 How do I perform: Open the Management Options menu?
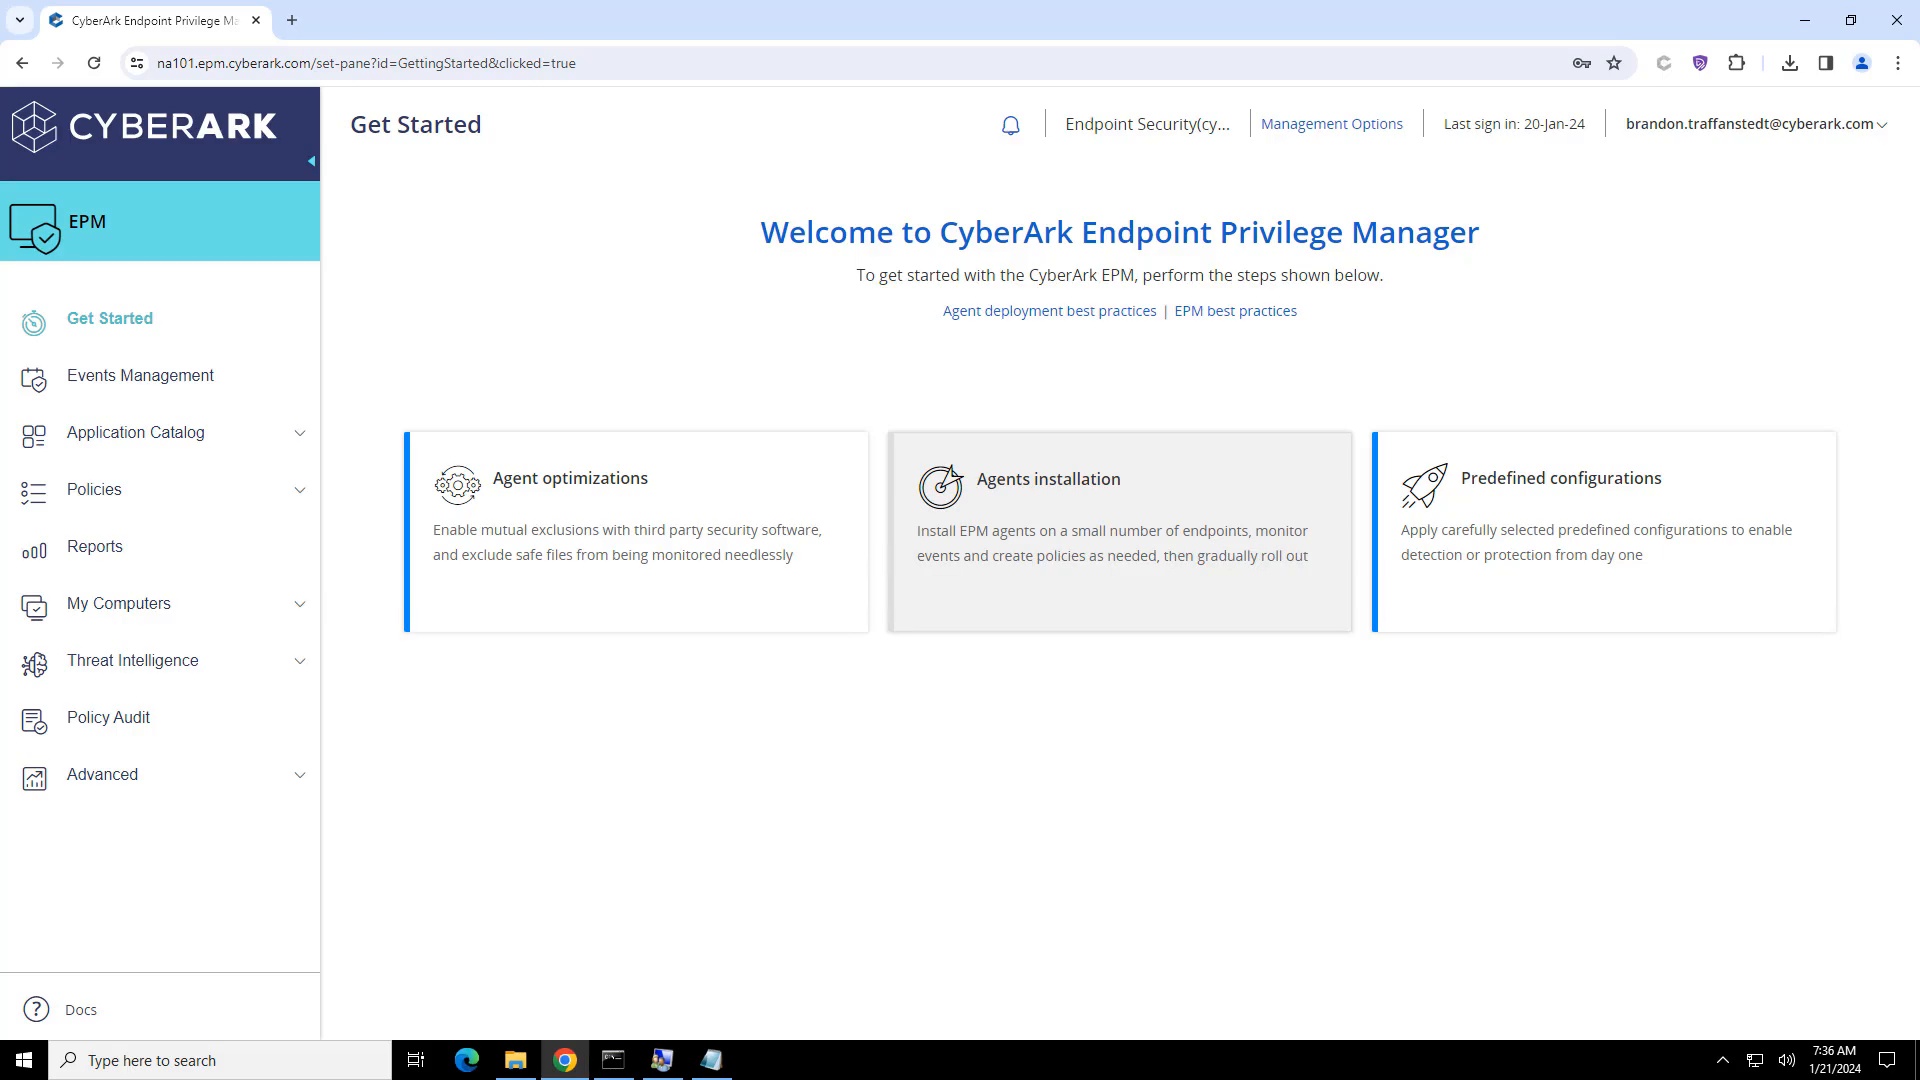coord(1332,123)
